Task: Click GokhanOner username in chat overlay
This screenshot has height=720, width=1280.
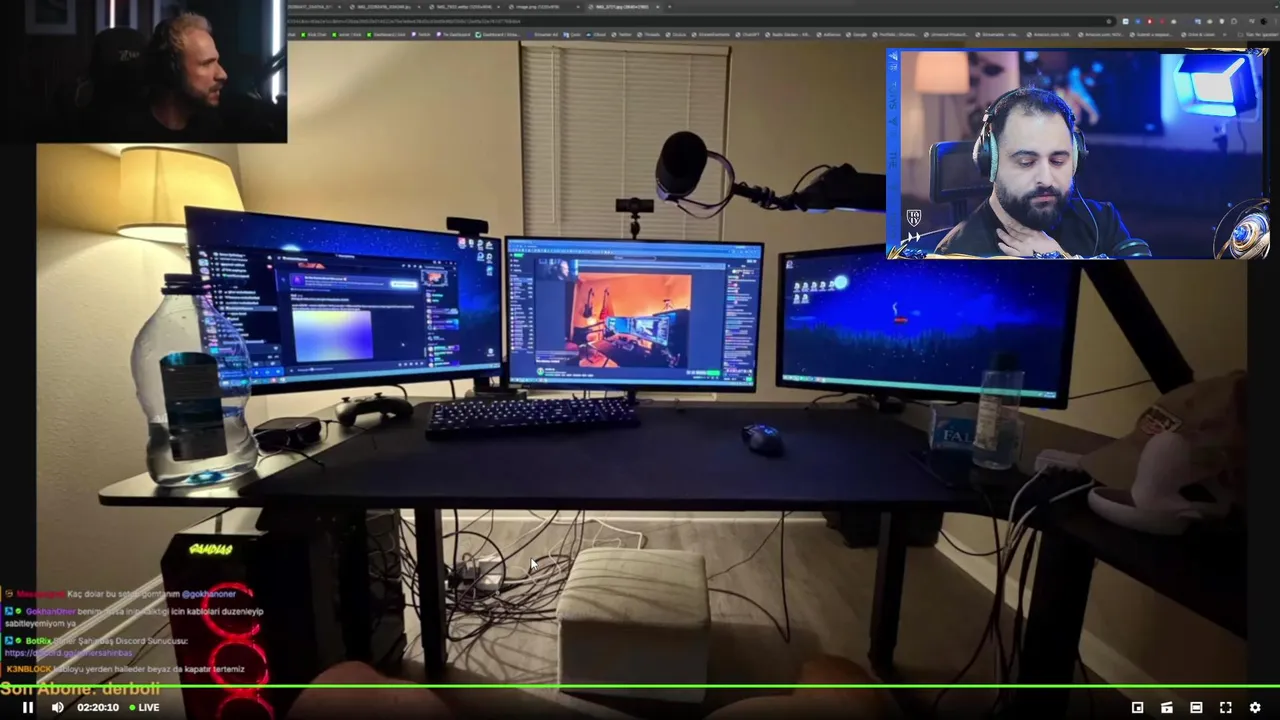Action: coord(50,611)
